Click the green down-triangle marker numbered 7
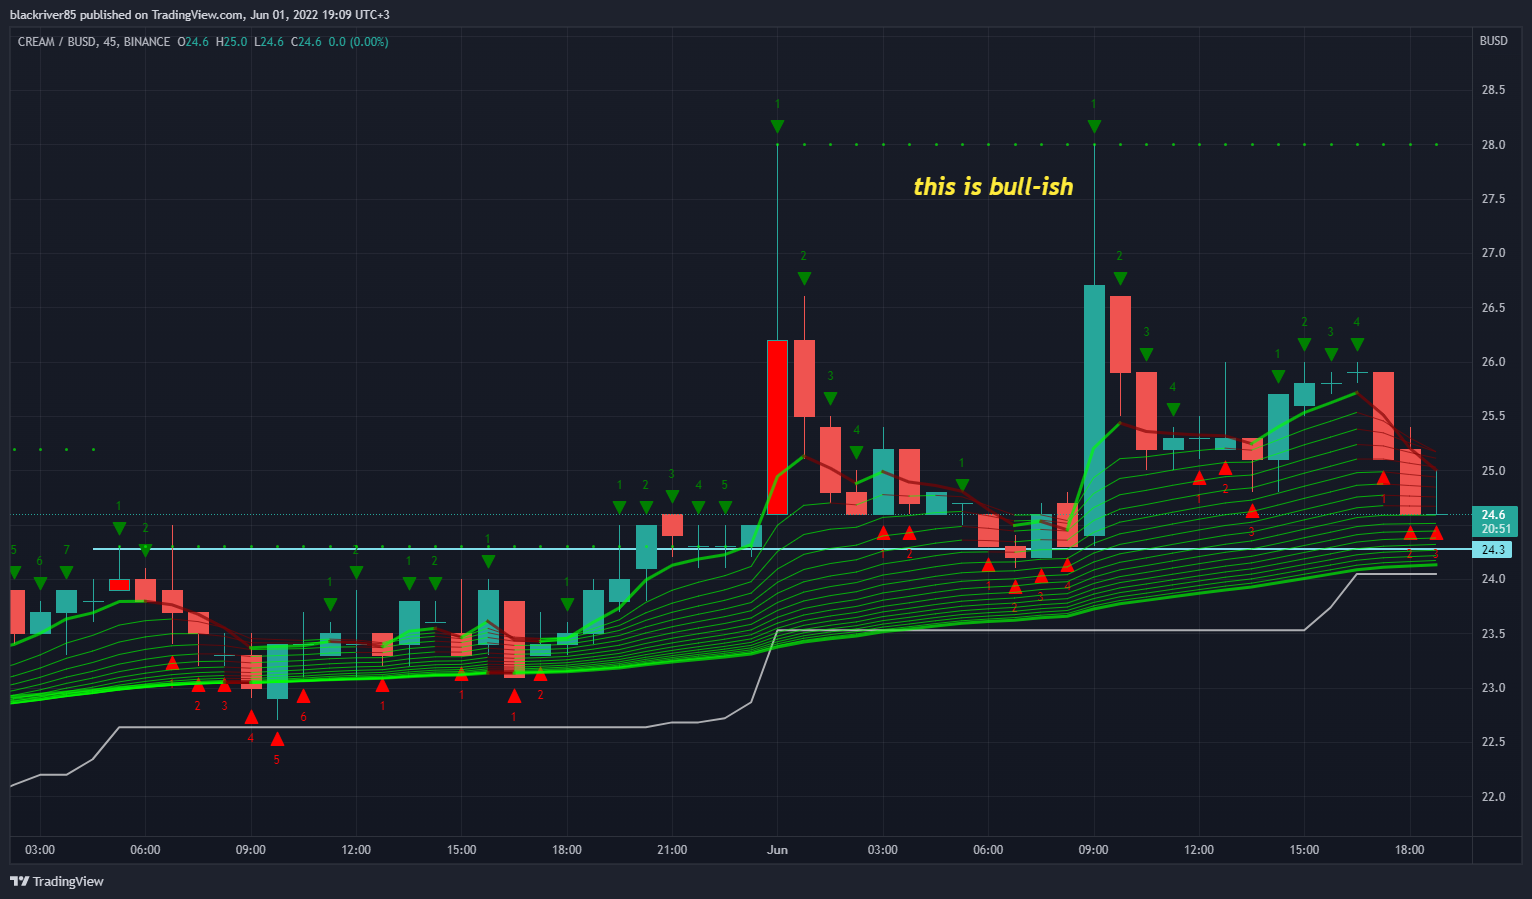Viewport: 1532px width, 899px height. (66, 572)
